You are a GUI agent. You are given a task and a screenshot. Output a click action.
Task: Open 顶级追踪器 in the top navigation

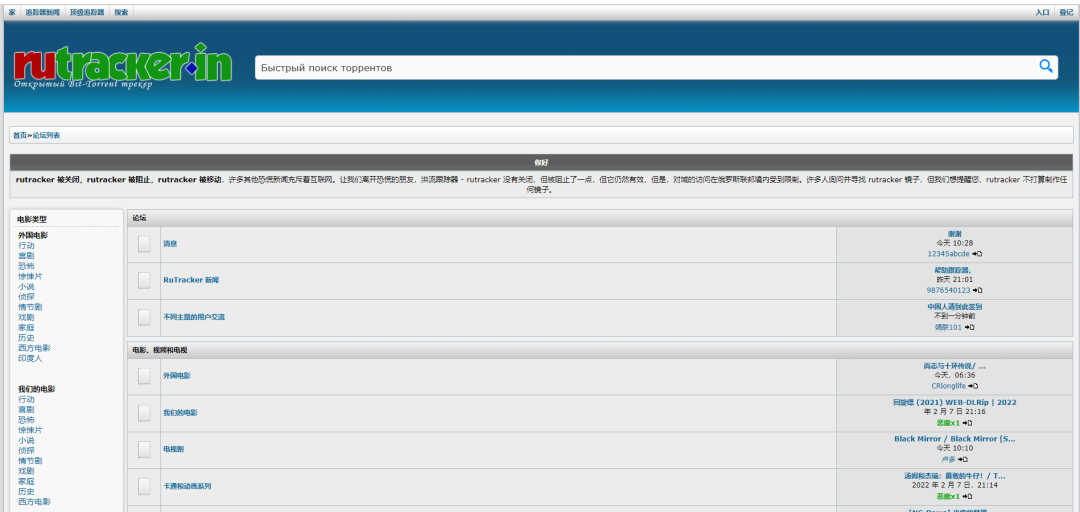coord(87,12)
